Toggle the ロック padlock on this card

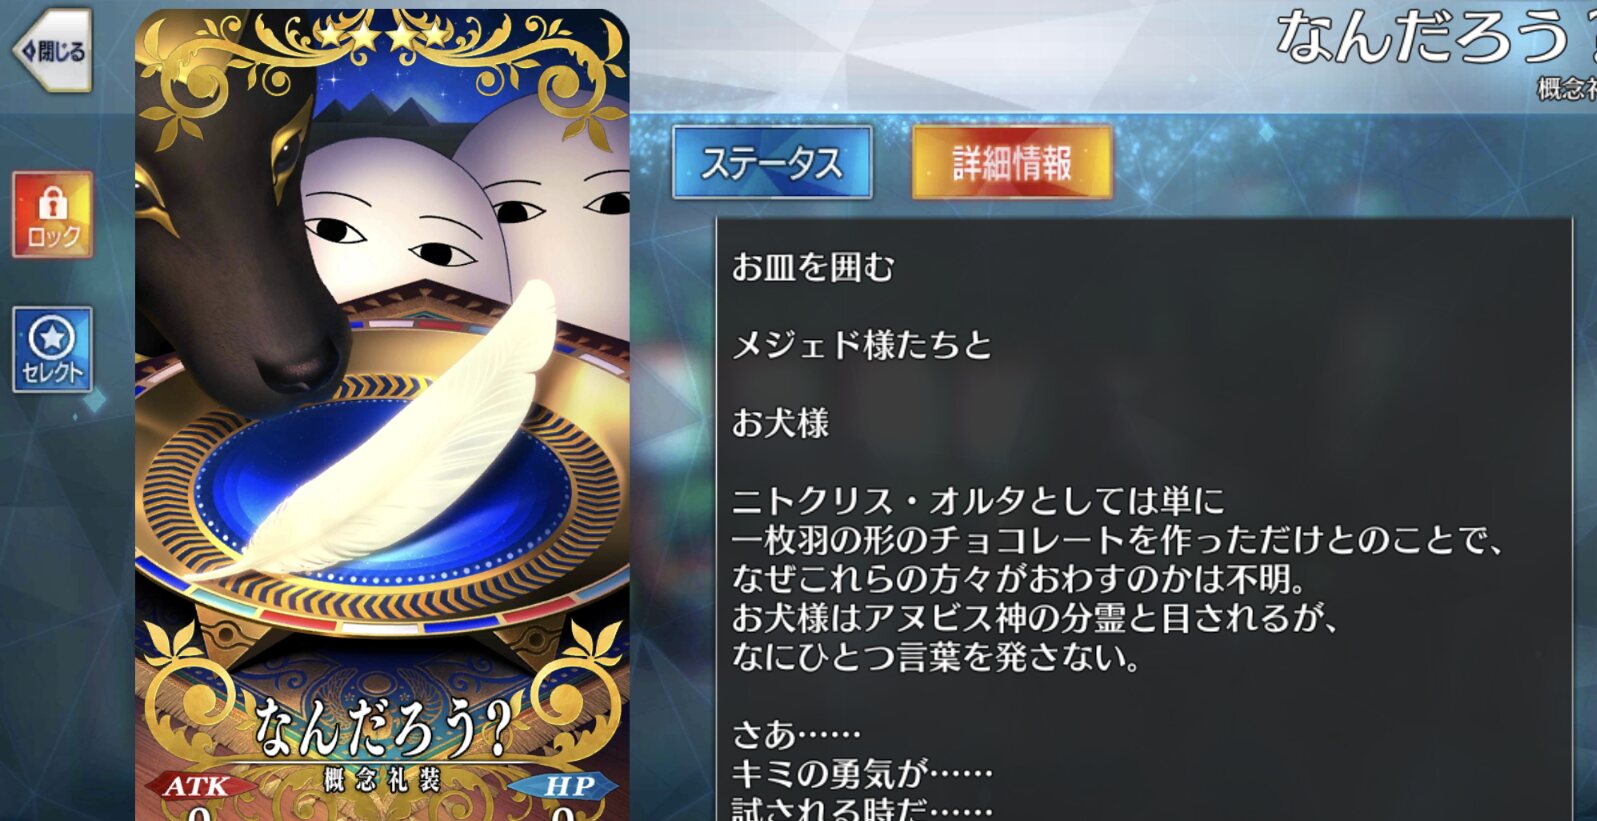(x=52, y=214)
